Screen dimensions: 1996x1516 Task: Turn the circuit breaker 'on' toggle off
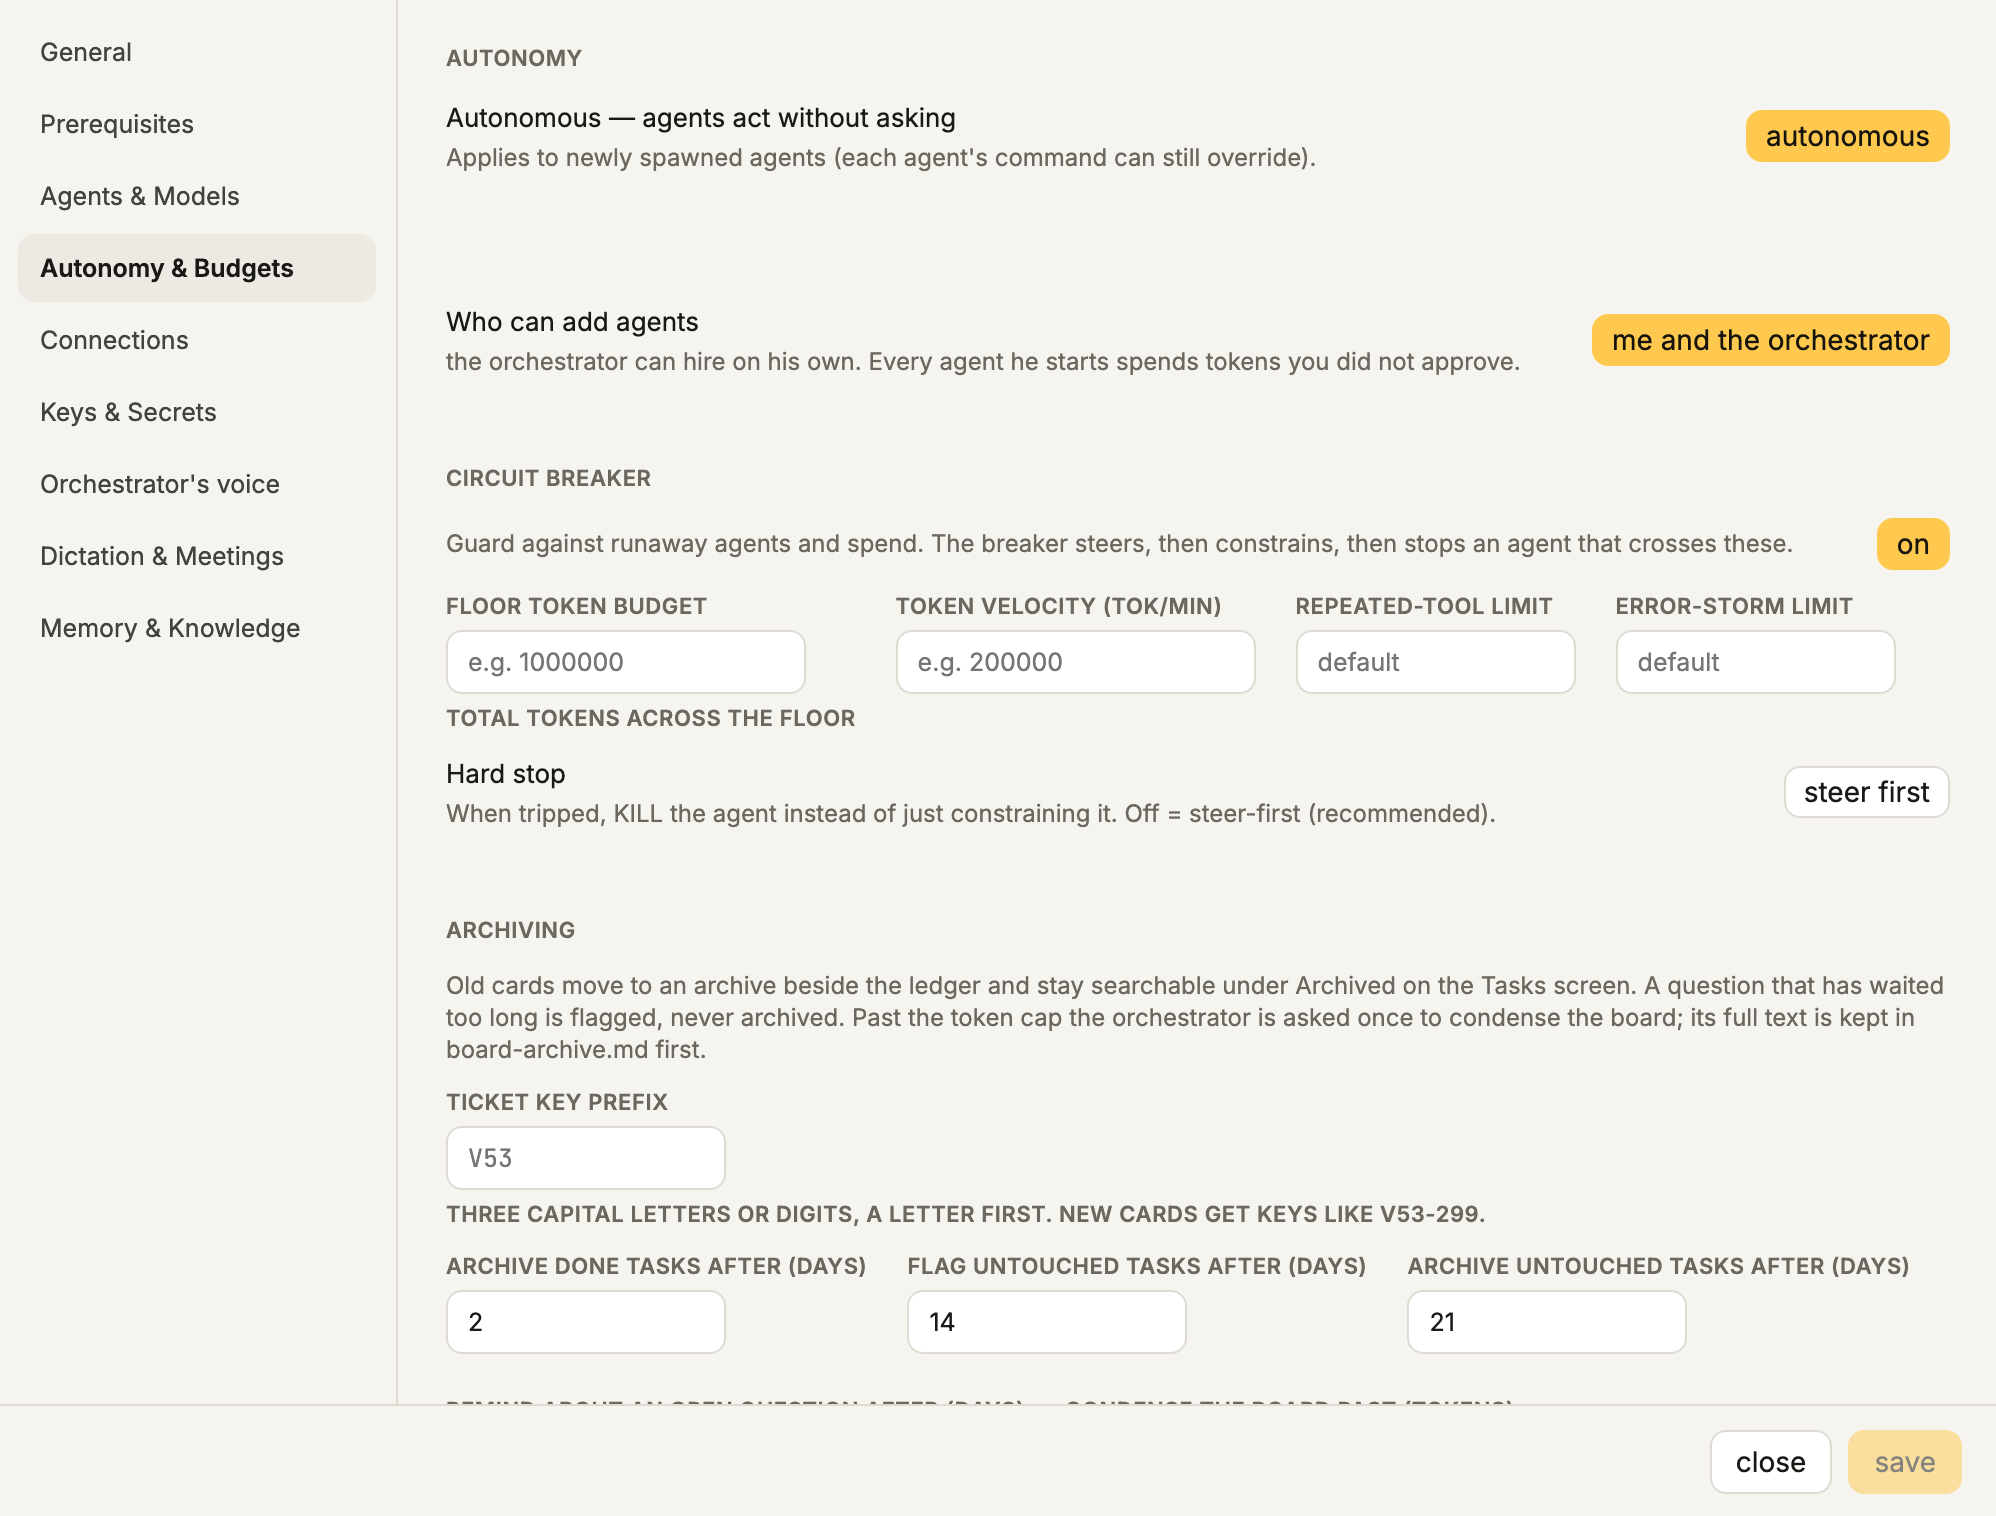(x=1913, y=544)
